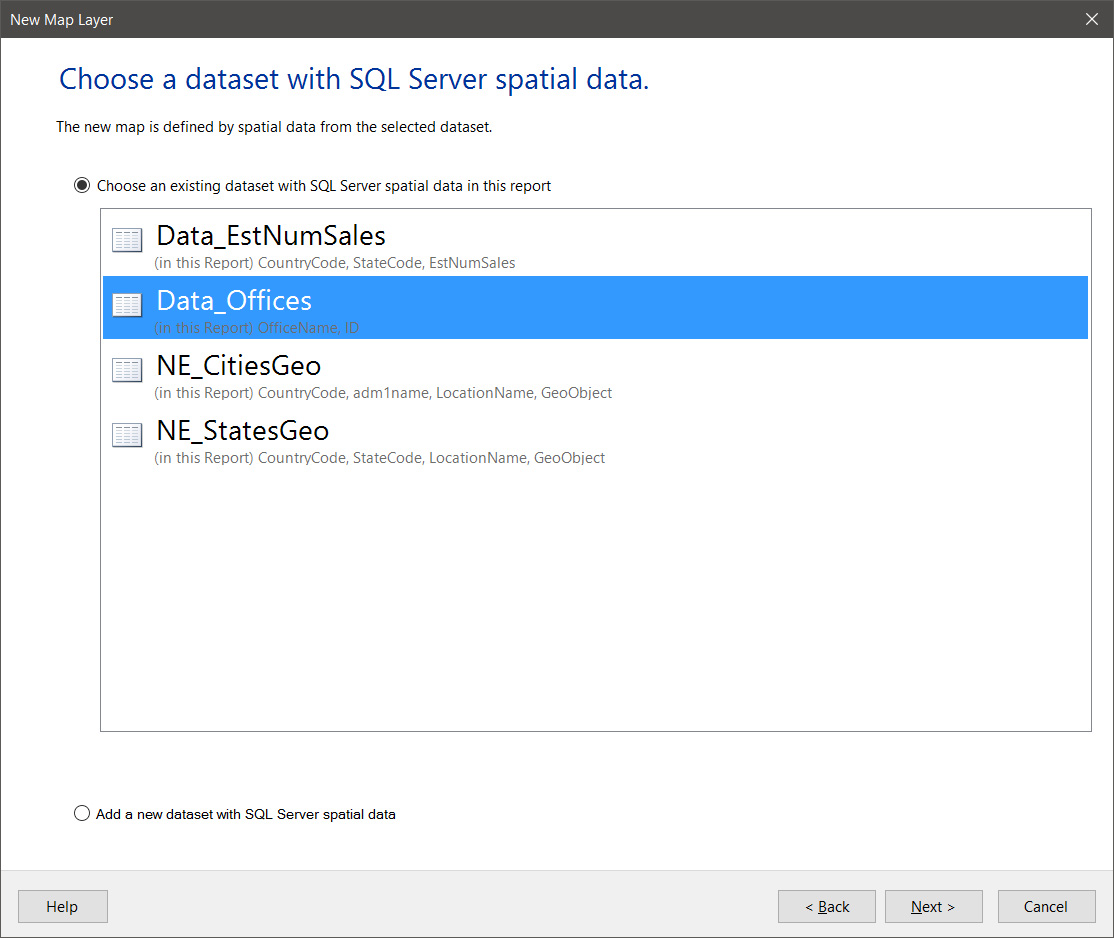
Task: Proceed by clicking Next
Action: pos(933,907)
